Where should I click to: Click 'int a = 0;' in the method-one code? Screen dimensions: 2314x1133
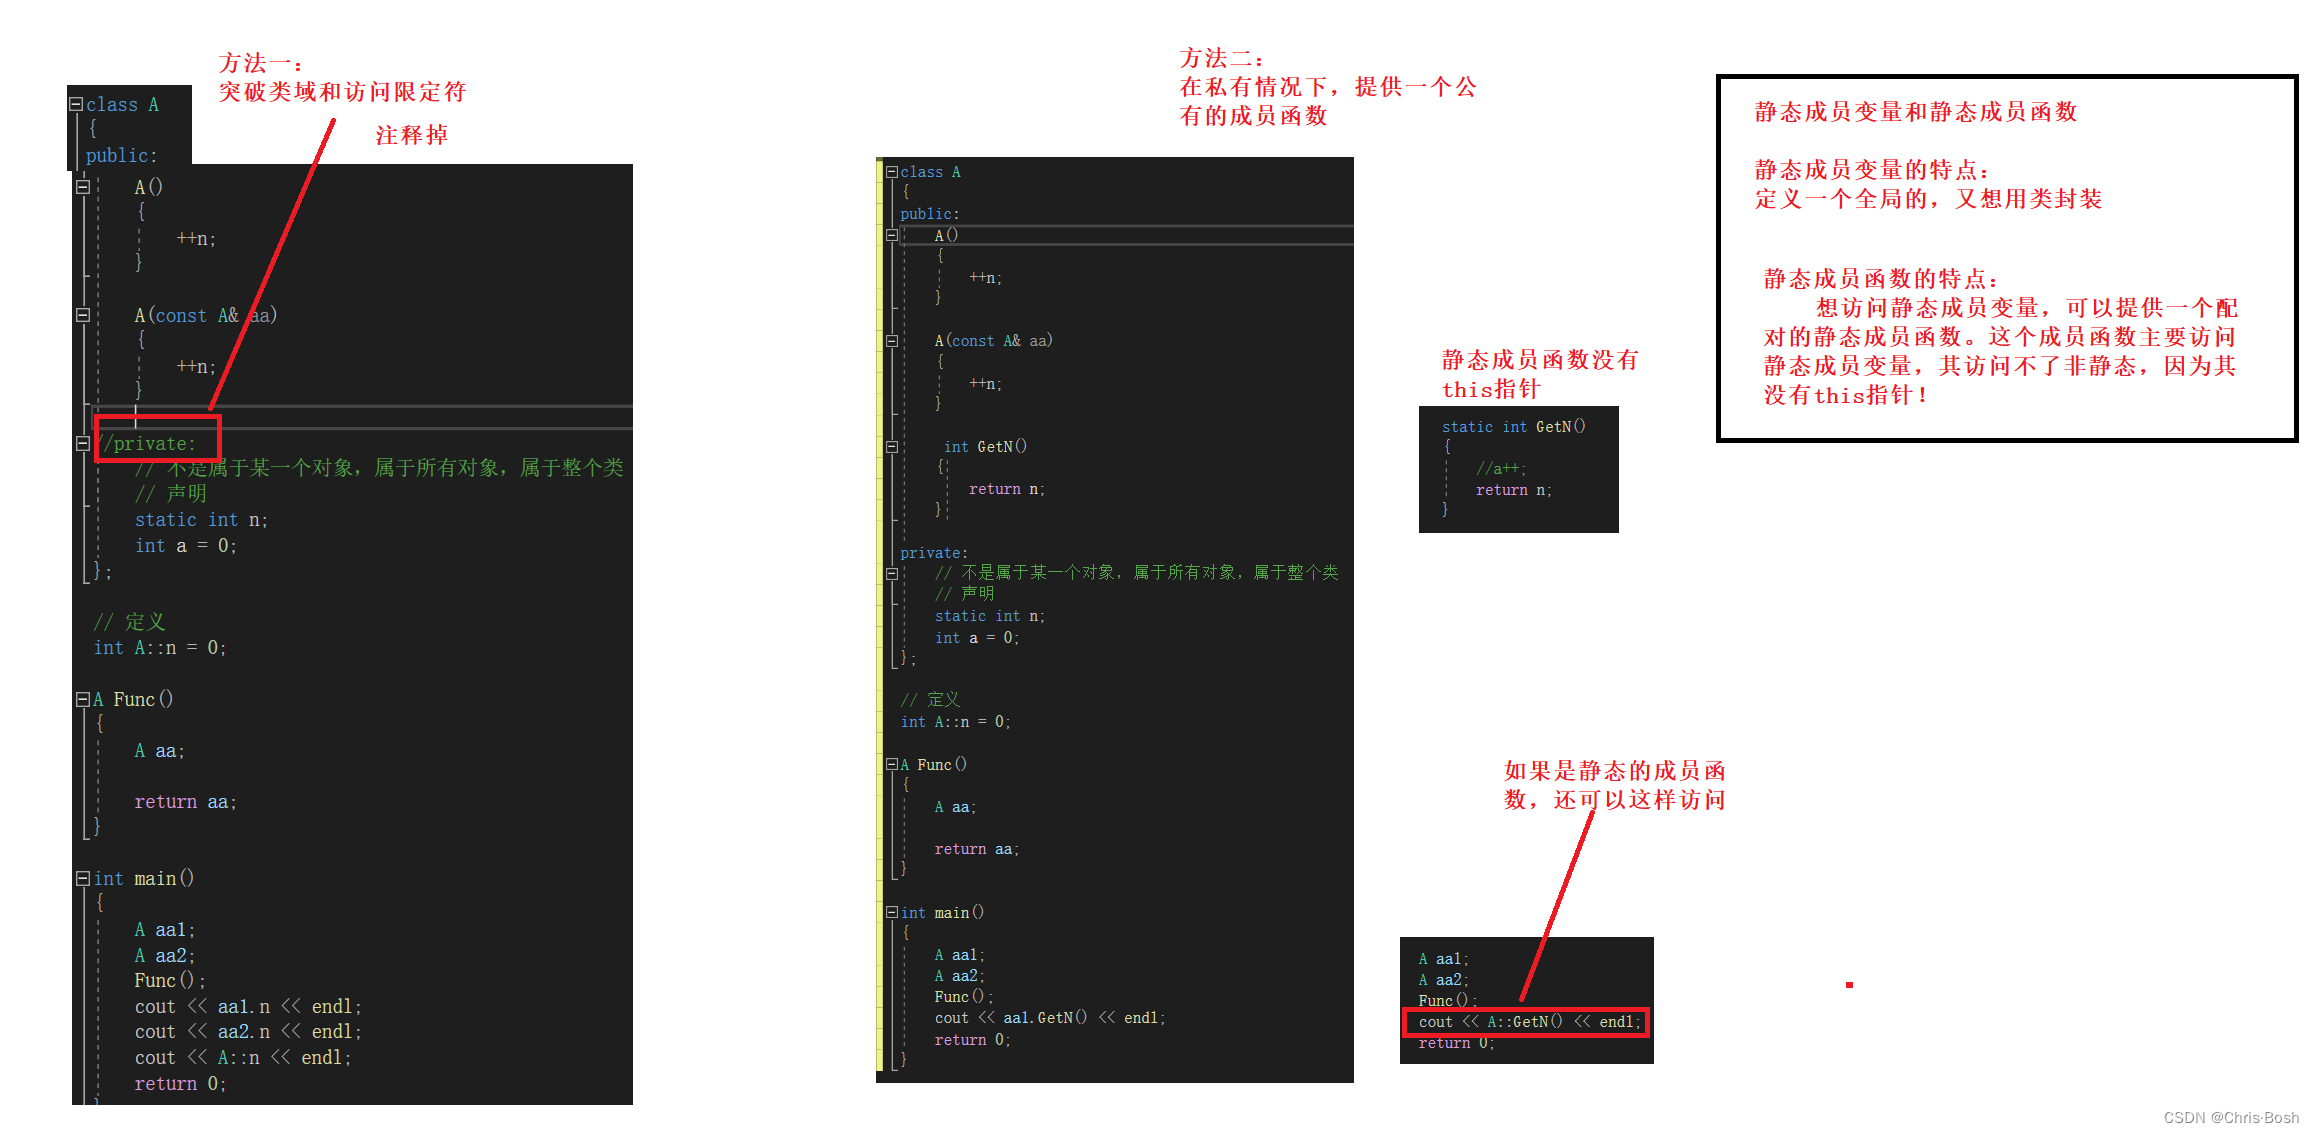point(186,546)
